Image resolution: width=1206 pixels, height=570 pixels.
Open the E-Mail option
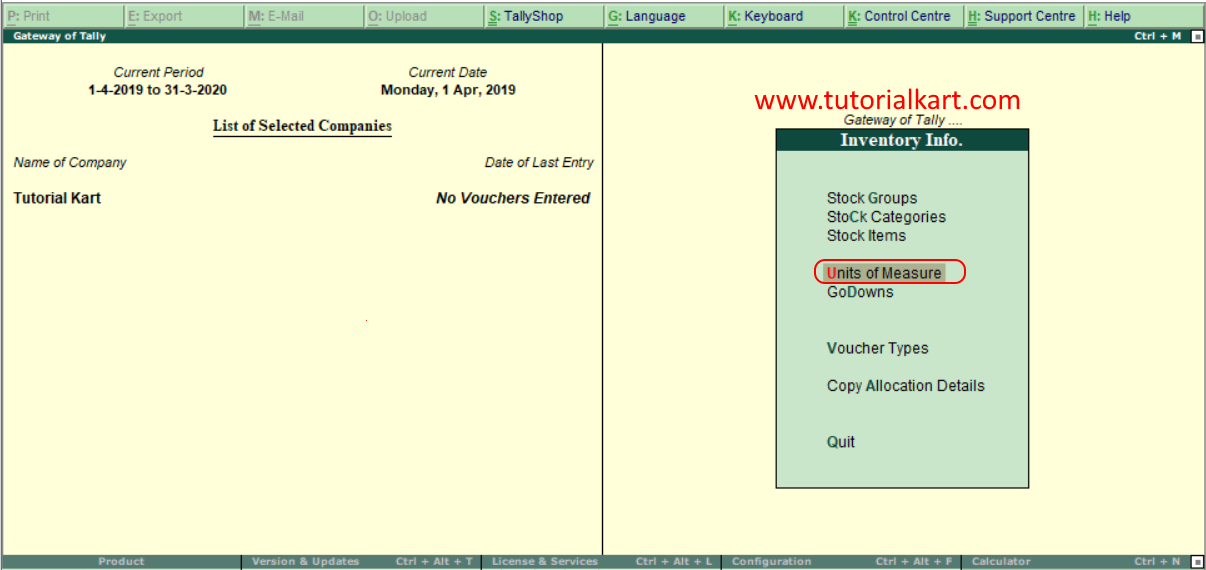point(304,16)
